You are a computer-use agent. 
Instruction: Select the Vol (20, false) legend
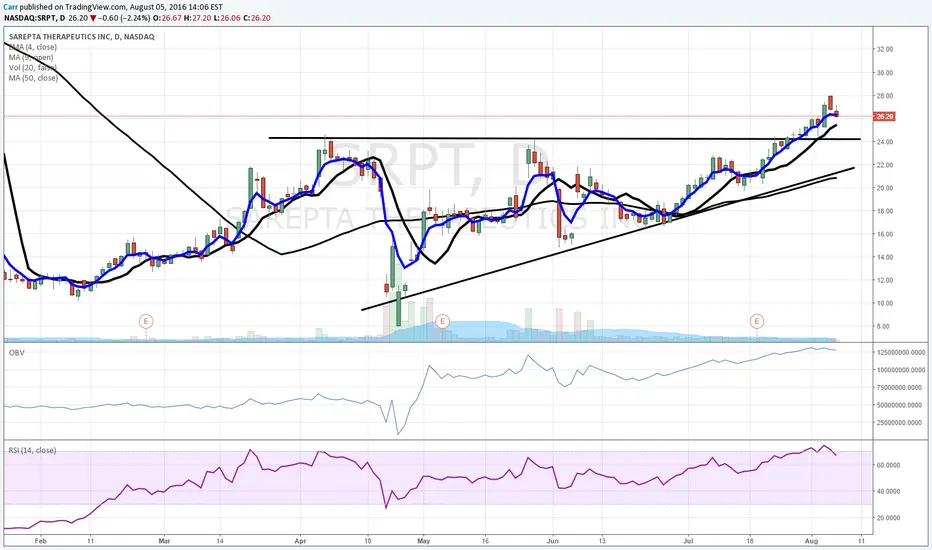pos(33,67)
